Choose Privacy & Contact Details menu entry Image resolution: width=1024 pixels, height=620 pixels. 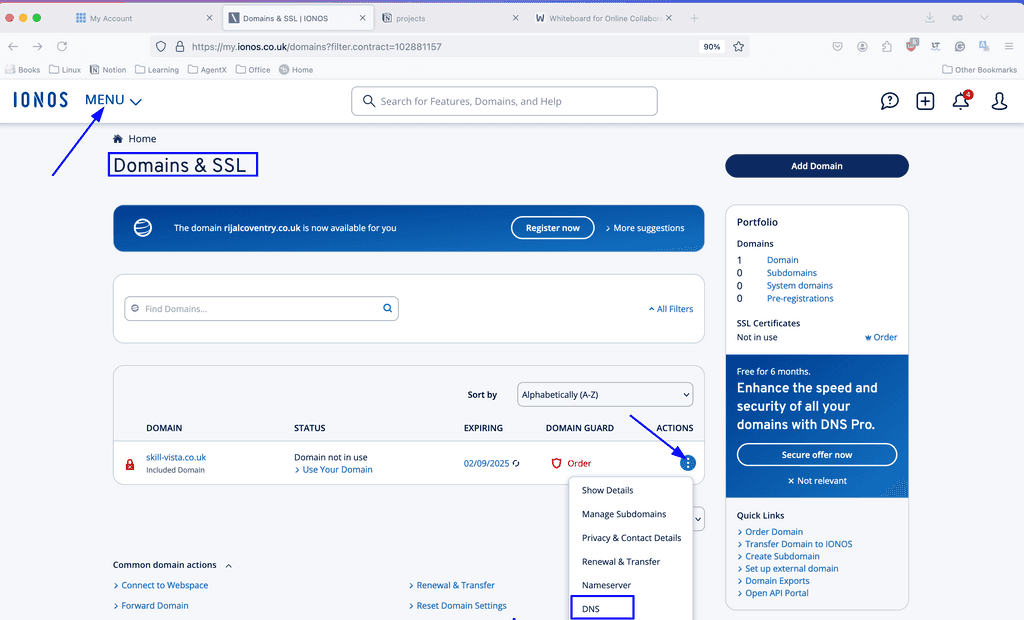click(632, 538)
